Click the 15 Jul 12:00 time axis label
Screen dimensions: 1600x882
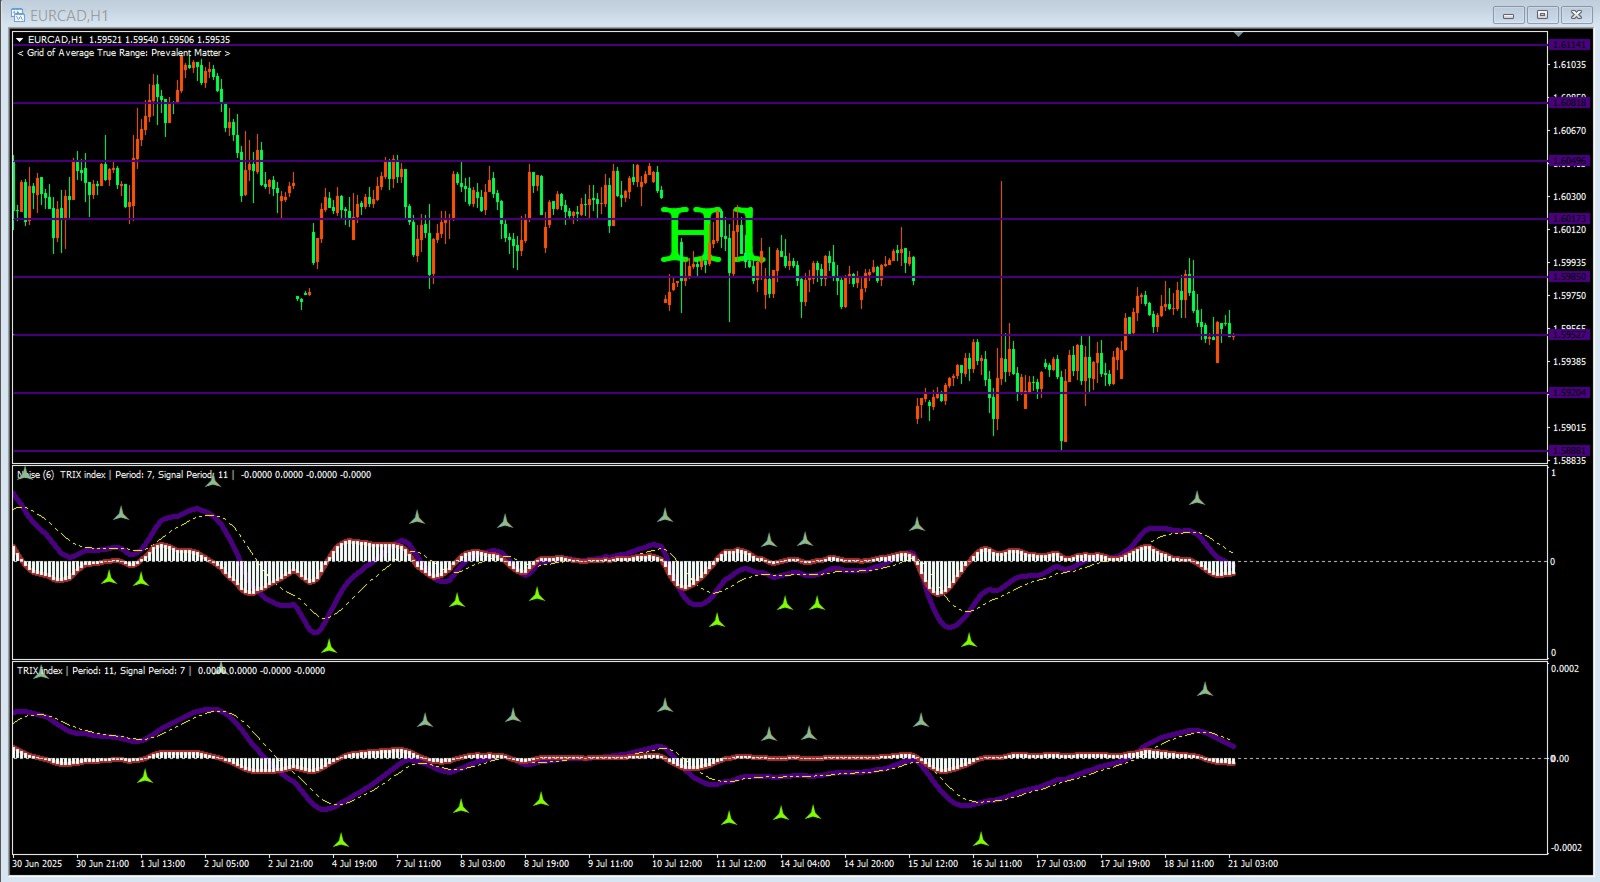(x=933, y=864)
